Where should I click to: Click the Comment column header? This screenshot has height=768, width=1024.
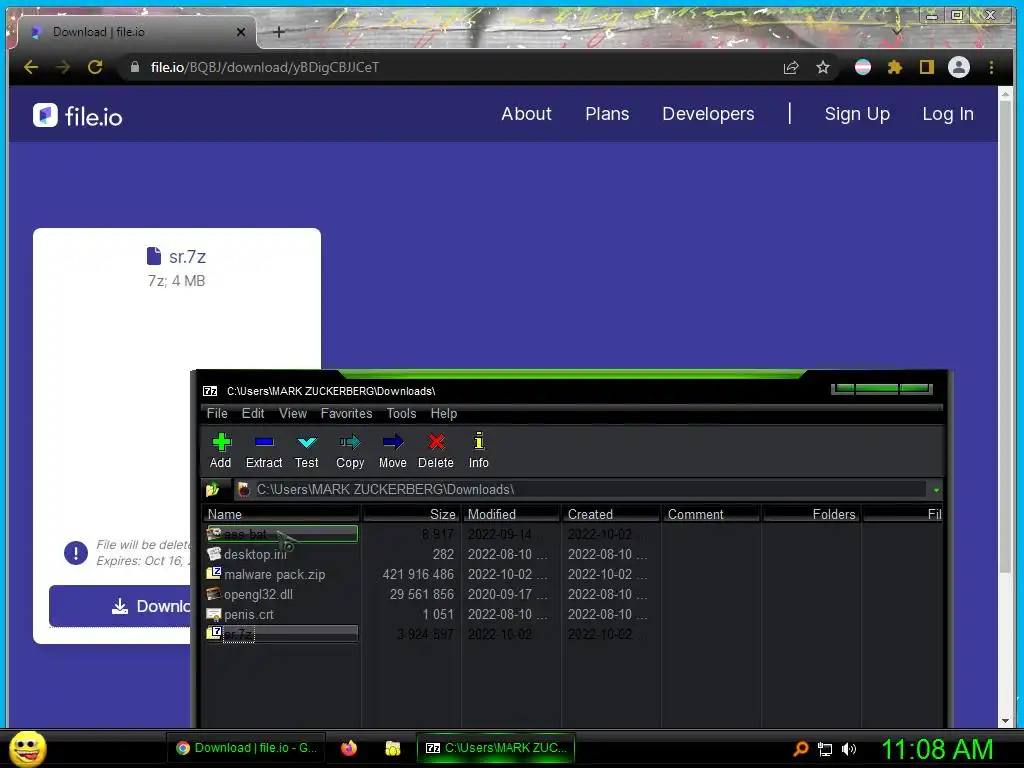pyautogui.click(x=711, y=515)
